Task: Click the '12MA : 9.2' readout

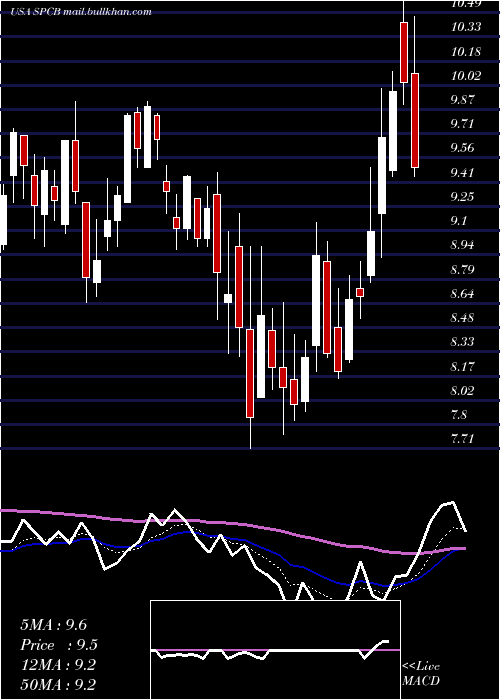Action: point(58,665)
